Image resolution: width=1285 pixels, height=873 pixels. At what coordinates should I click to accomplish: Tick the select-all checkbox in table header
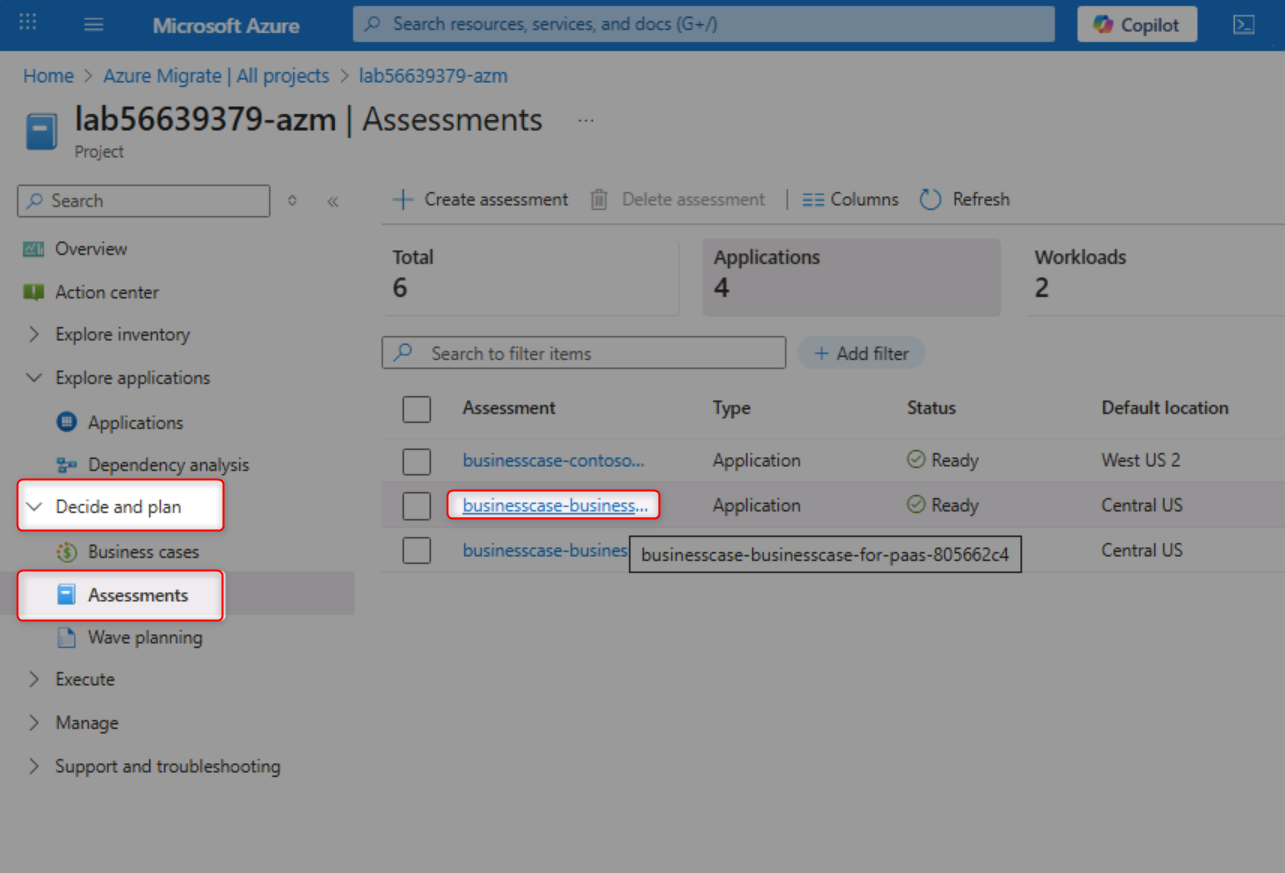coord(417,409)
